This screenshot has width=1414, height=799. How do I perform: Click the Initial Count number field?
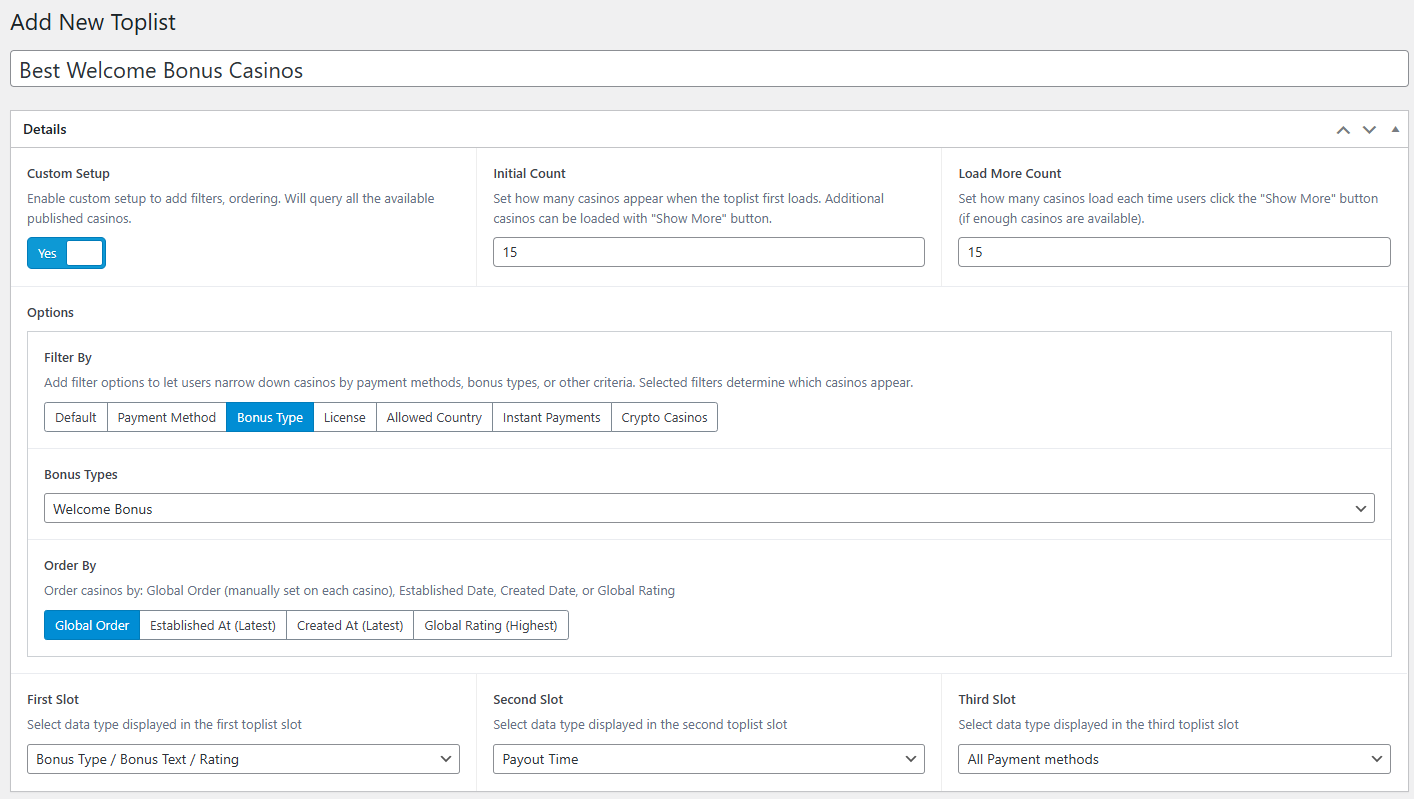(x=708, y=252)
